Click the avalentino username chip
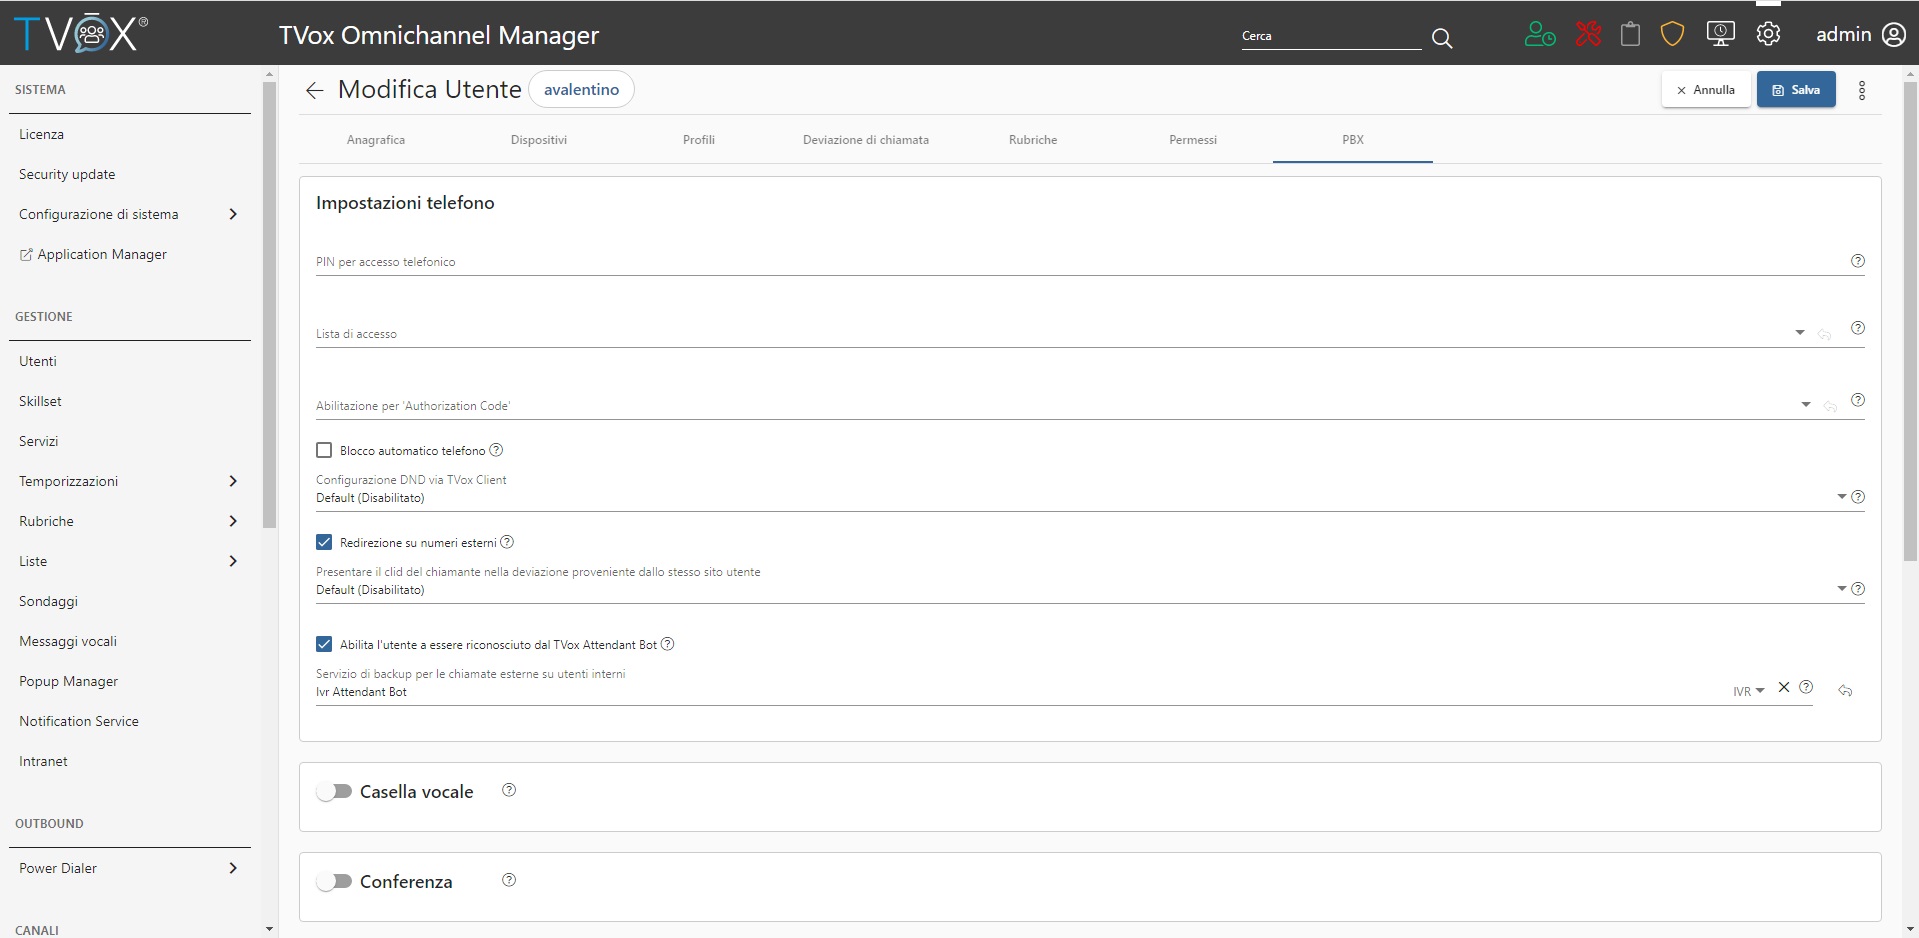1919x938 pixels. 581,89
